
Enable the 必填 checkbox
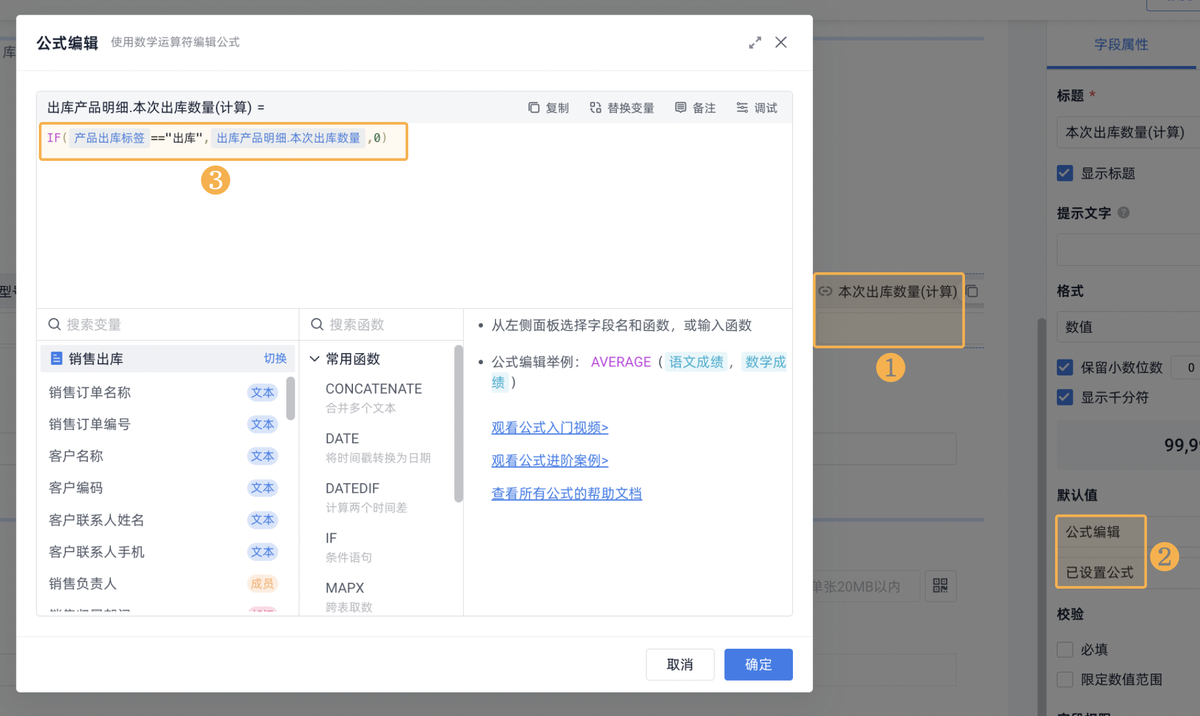point(1065,649)
